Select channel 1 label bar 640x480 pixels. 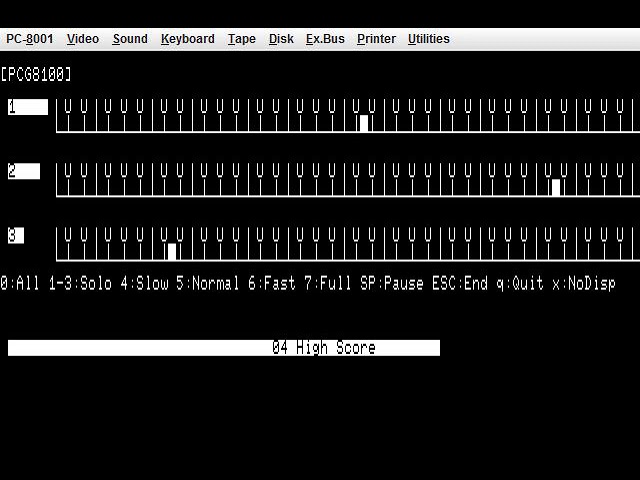click(x=28, y=107)
